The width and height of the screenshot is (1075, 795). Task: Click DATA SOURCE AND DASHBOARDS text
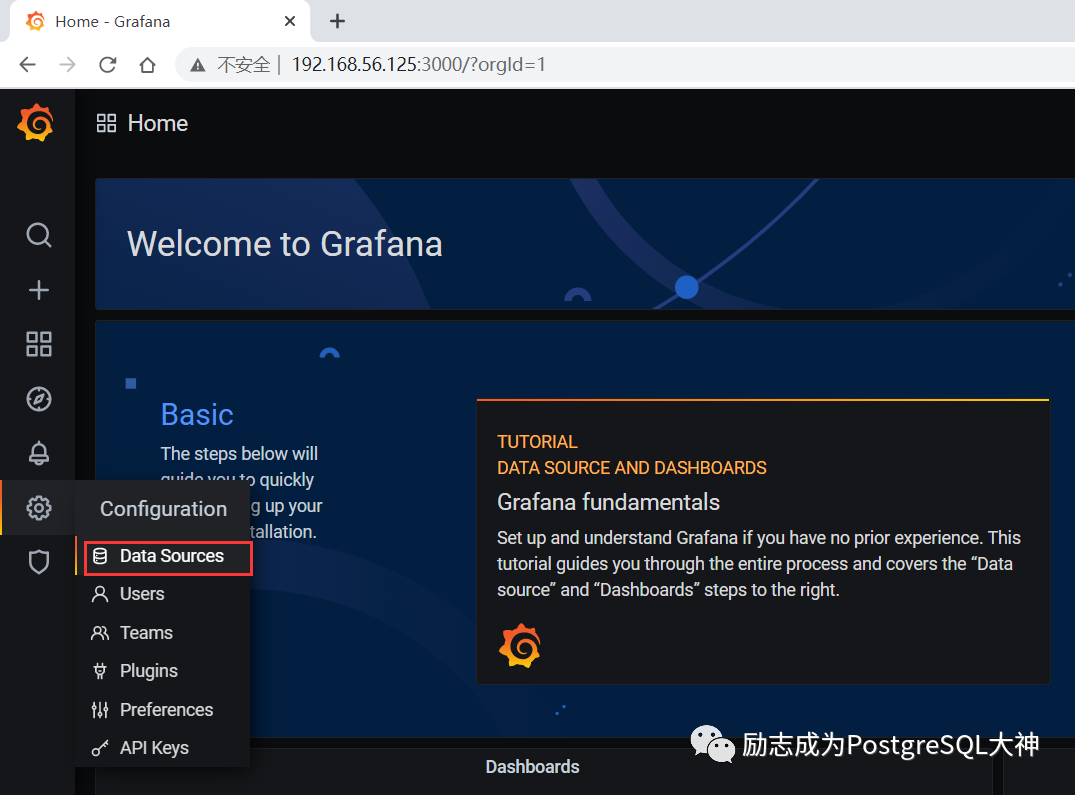point(631,468)
